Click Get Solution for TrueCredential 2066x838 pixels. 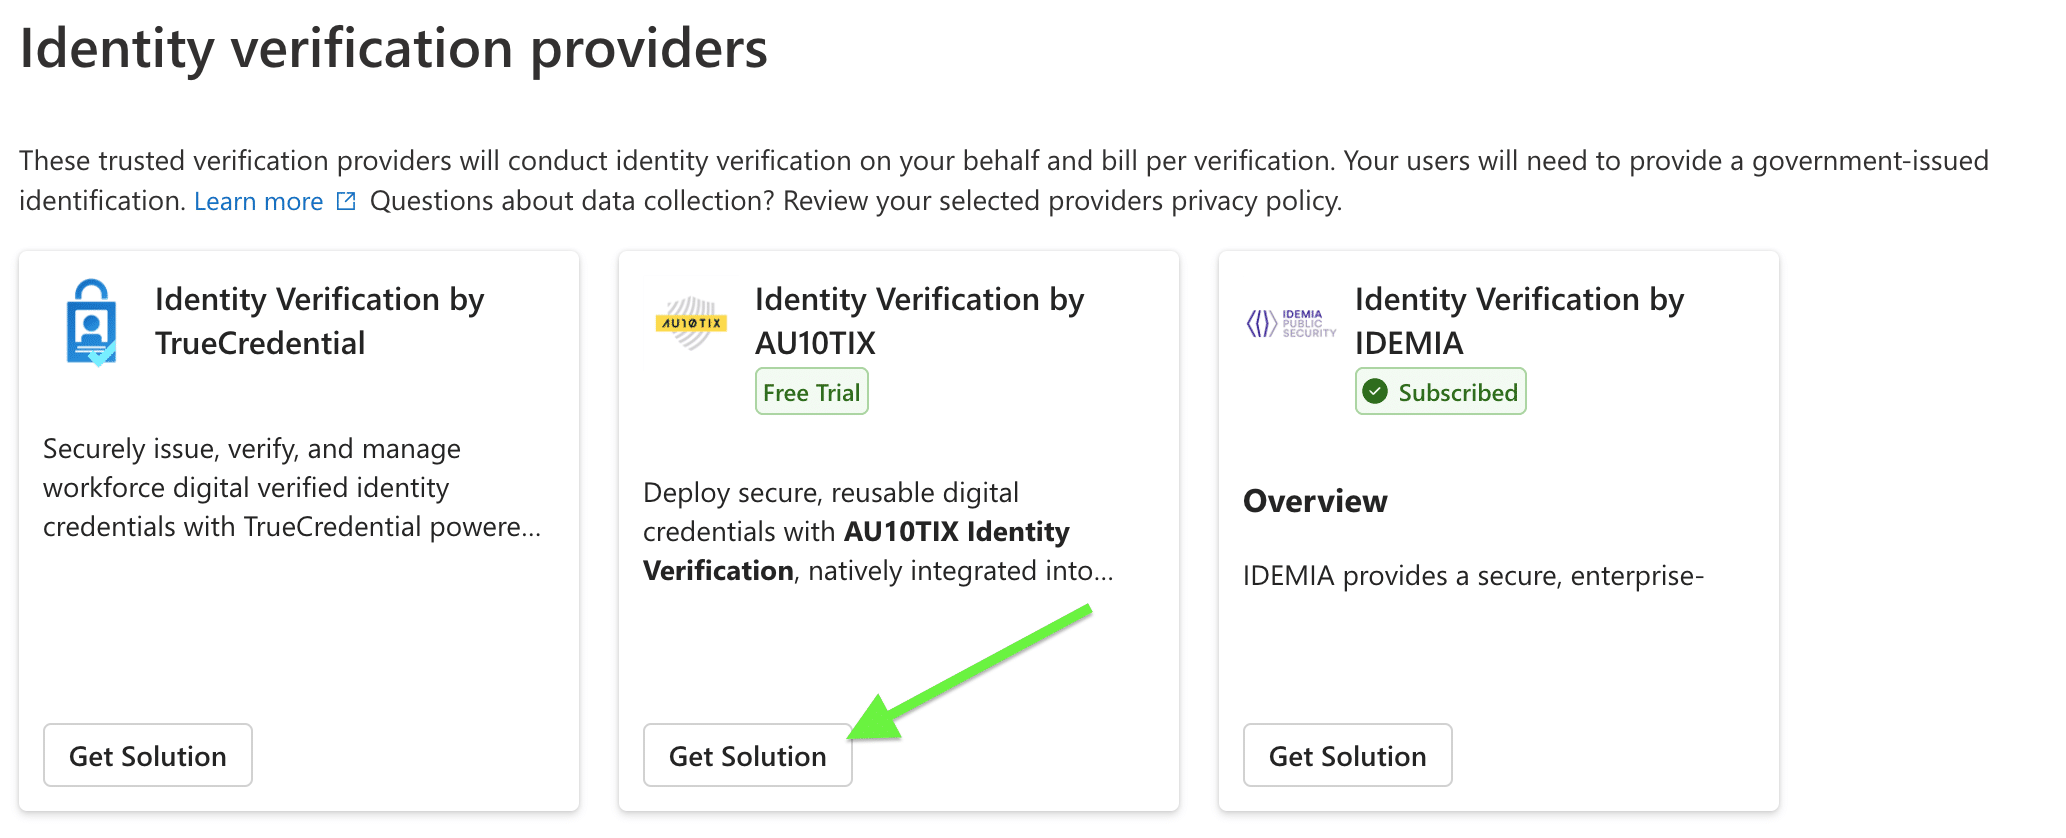tap(147, 755)
